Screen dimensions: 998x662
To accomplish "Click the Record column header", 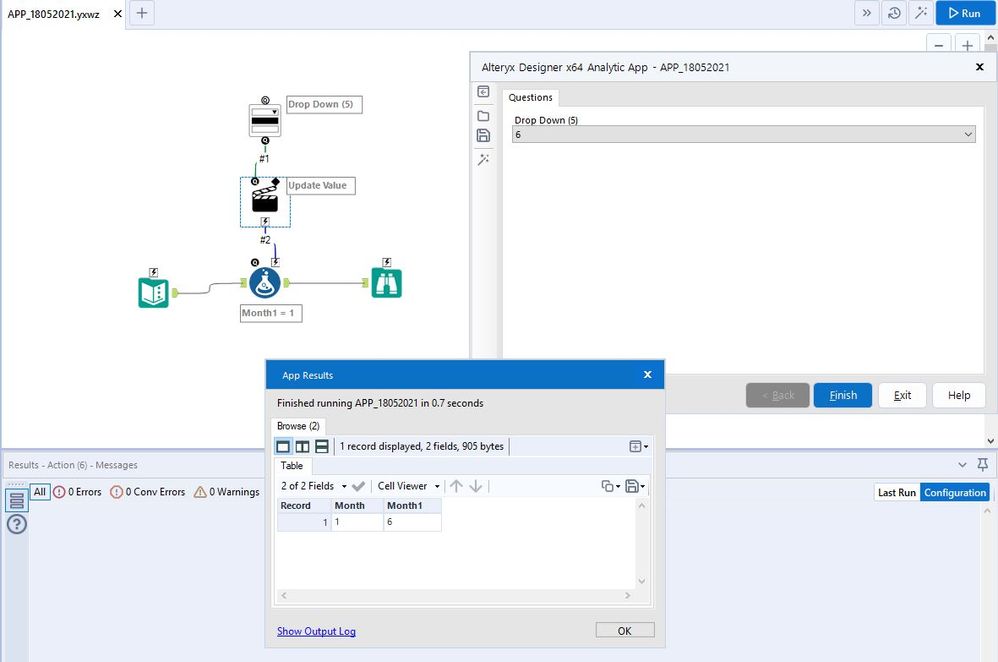I will [304, 505].
